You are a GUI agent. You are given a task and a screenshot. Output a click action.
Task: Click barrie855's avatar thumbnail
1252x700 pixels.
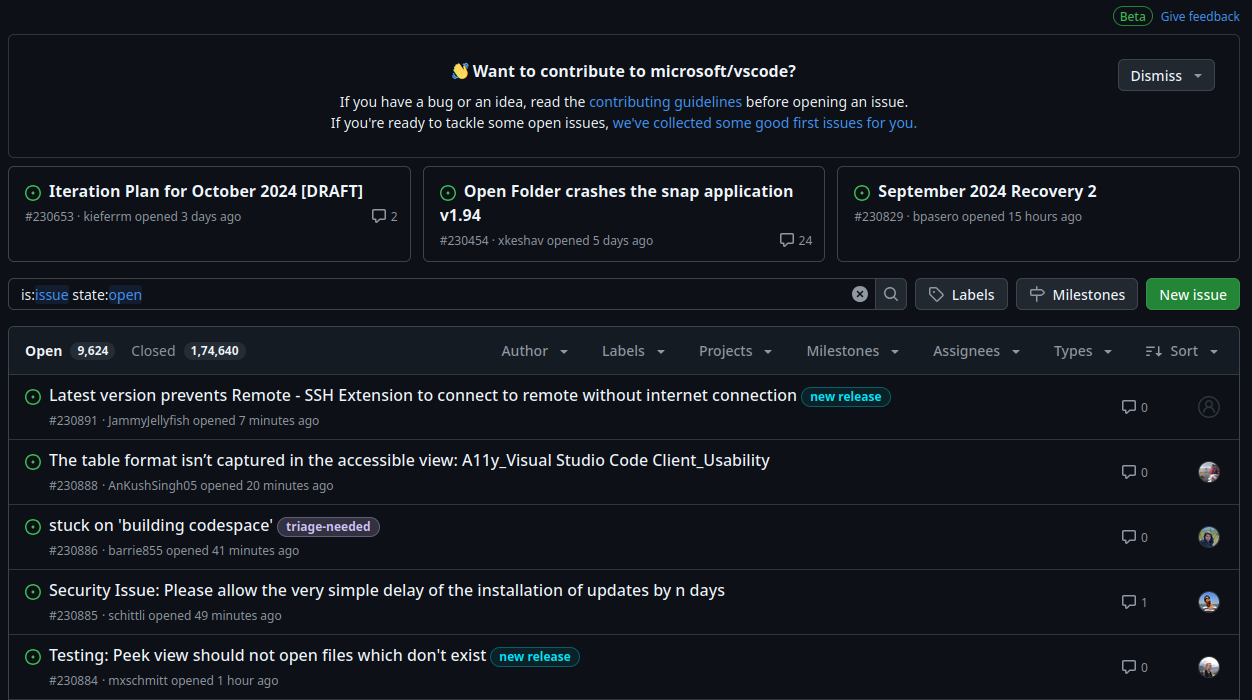click(1208, 536)
